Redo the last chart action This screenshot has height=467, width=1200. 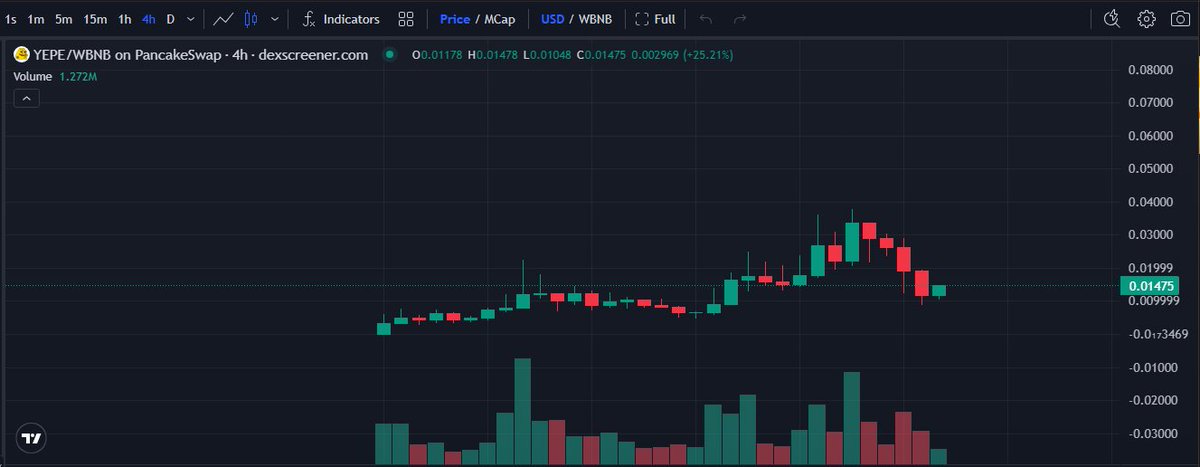click(739, 19)
